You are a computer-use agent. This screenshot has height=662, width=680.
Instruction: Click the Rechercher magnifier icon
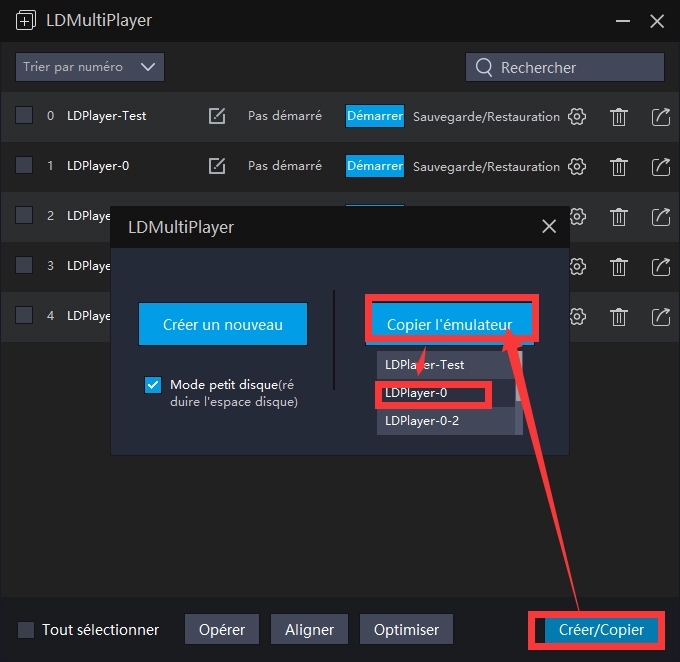click(484, 67)
